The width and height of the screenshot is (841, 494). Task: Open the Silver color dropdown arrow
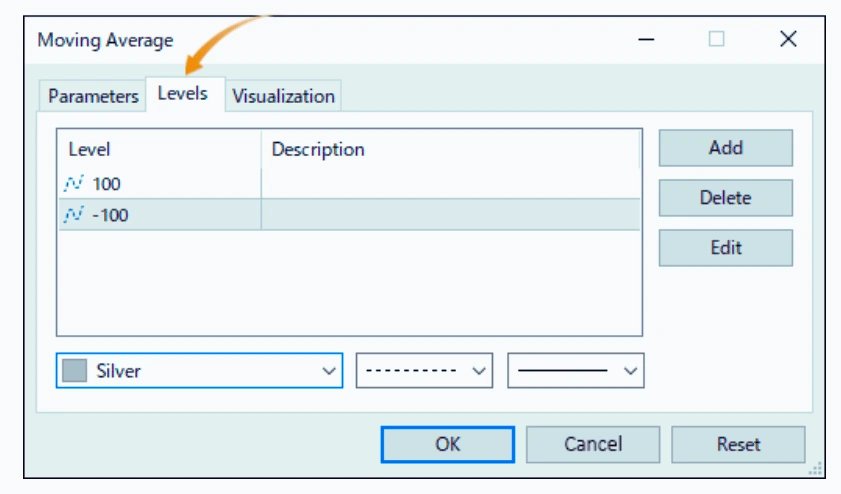click(x=329, y=371)
